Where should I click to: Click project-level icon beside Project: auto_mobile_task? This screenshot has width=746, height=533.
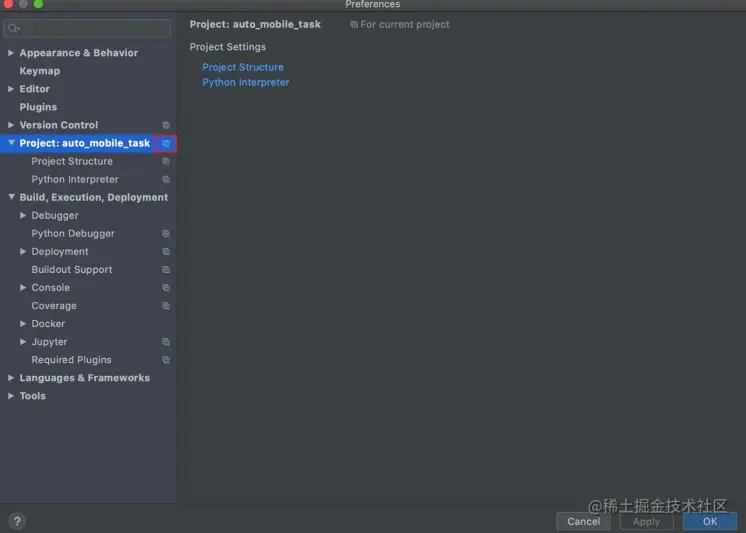[x=166, y=143]
